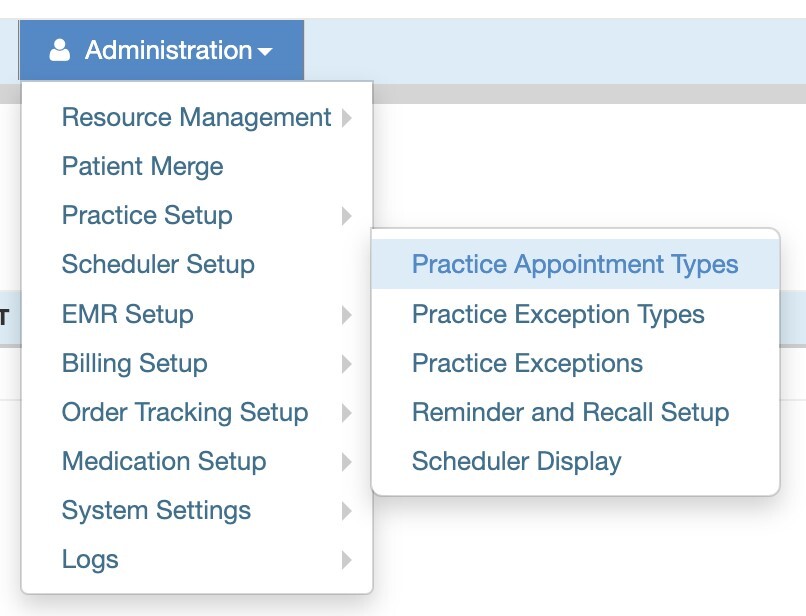This screenshot has height=616, width=806.
Task: Click the Resource Management menu label
Action: 196,117
